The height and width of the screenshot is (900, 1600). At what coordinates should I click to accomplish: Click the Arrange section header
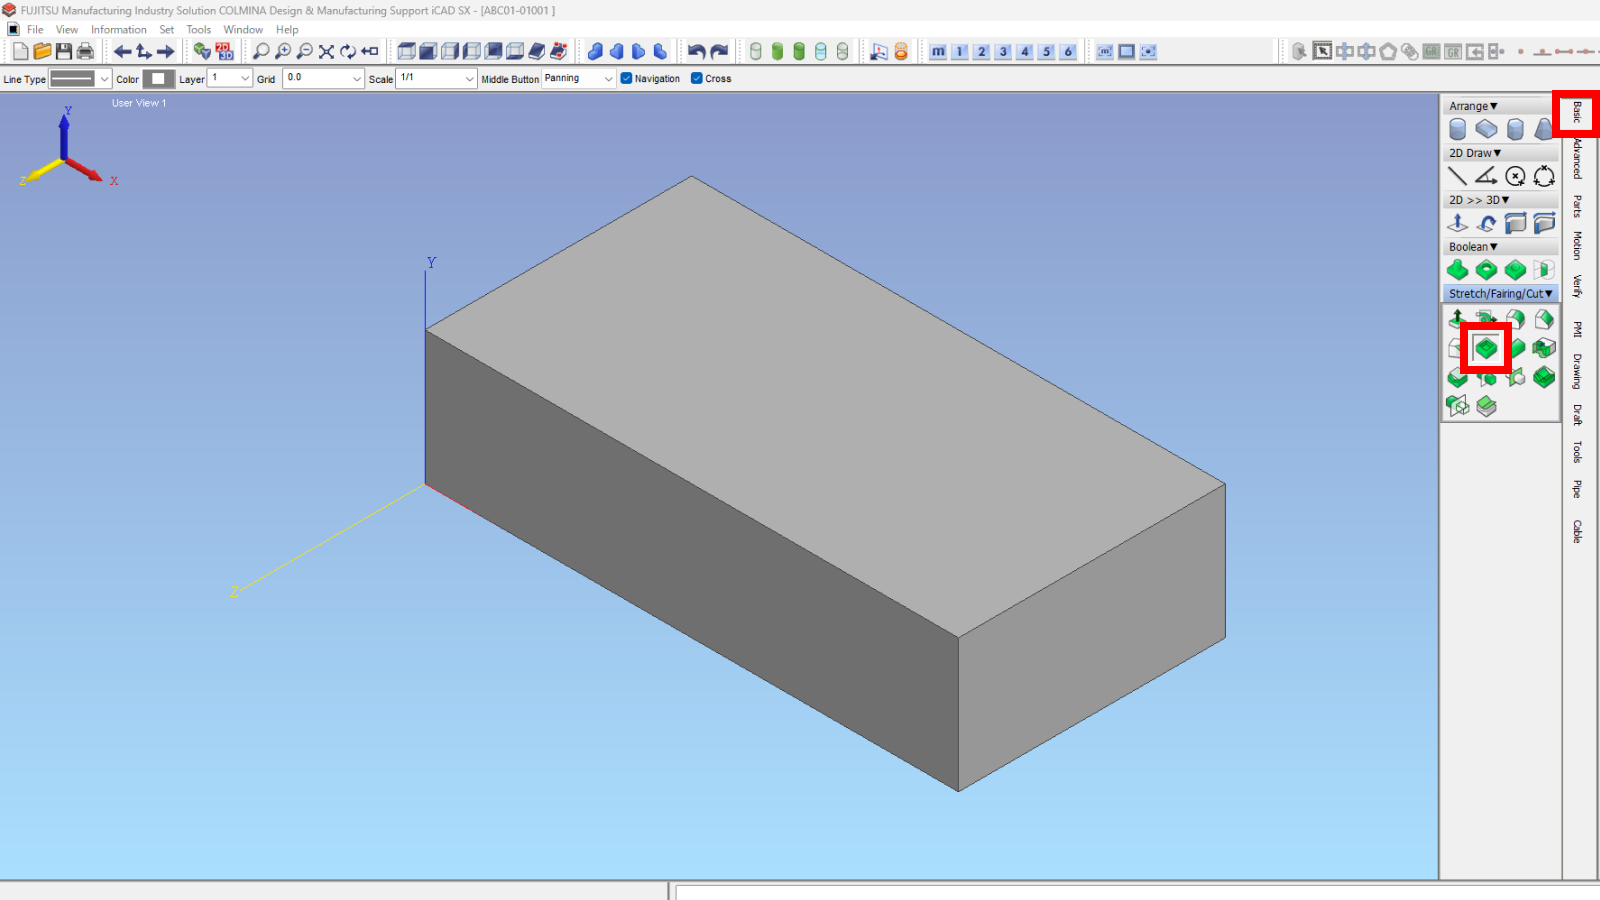click(x=1473, y=106)
